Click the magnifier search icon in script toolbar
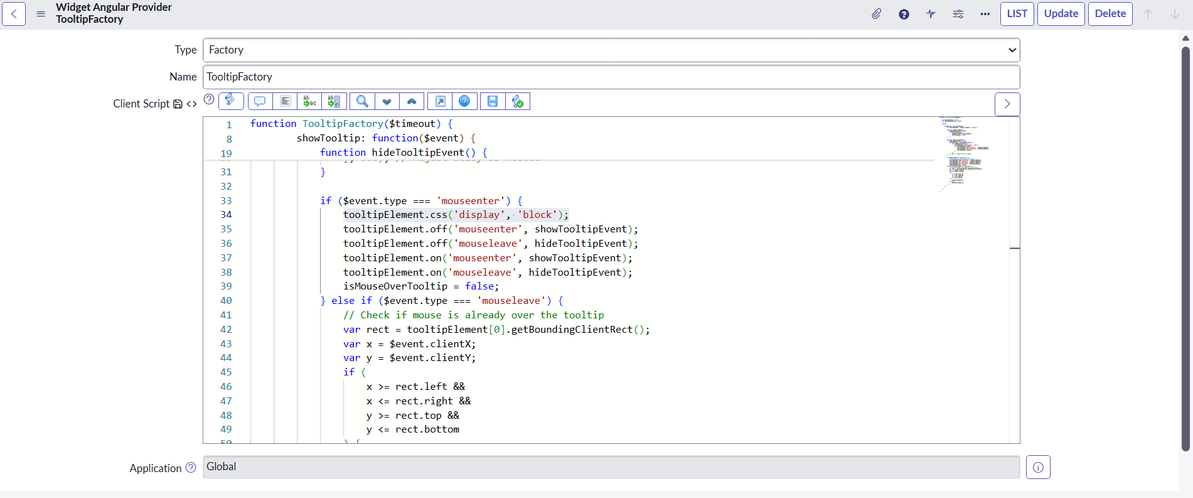This screenshot has height=498, width=1193. point(363,101)
